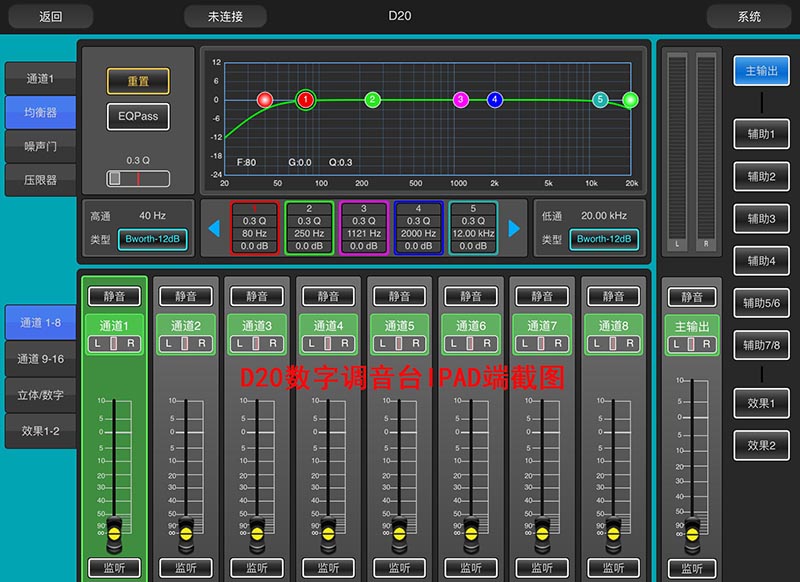Click the green EQ band 2 node
Image resolution: width=800 pixels, height=582 pixels.
pyautogui.click(x=372, y=100)
